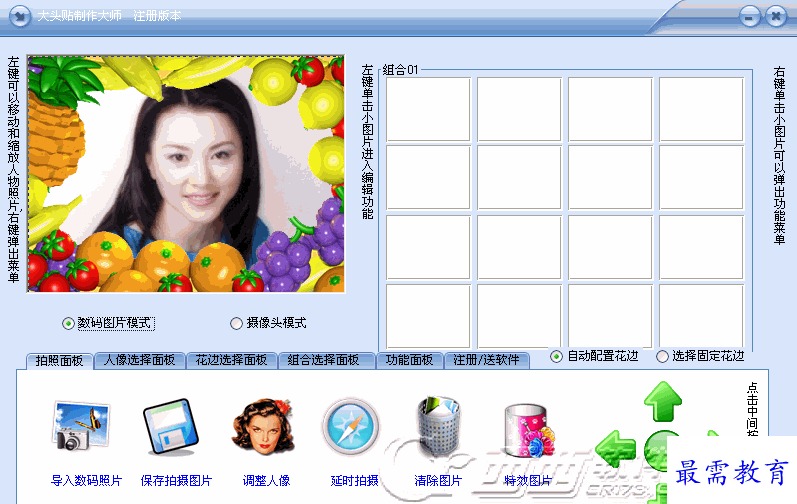The width and height of the screenshot is (797, 504).
Task: Open 功能面板 tab
Action: click(410, 360)
